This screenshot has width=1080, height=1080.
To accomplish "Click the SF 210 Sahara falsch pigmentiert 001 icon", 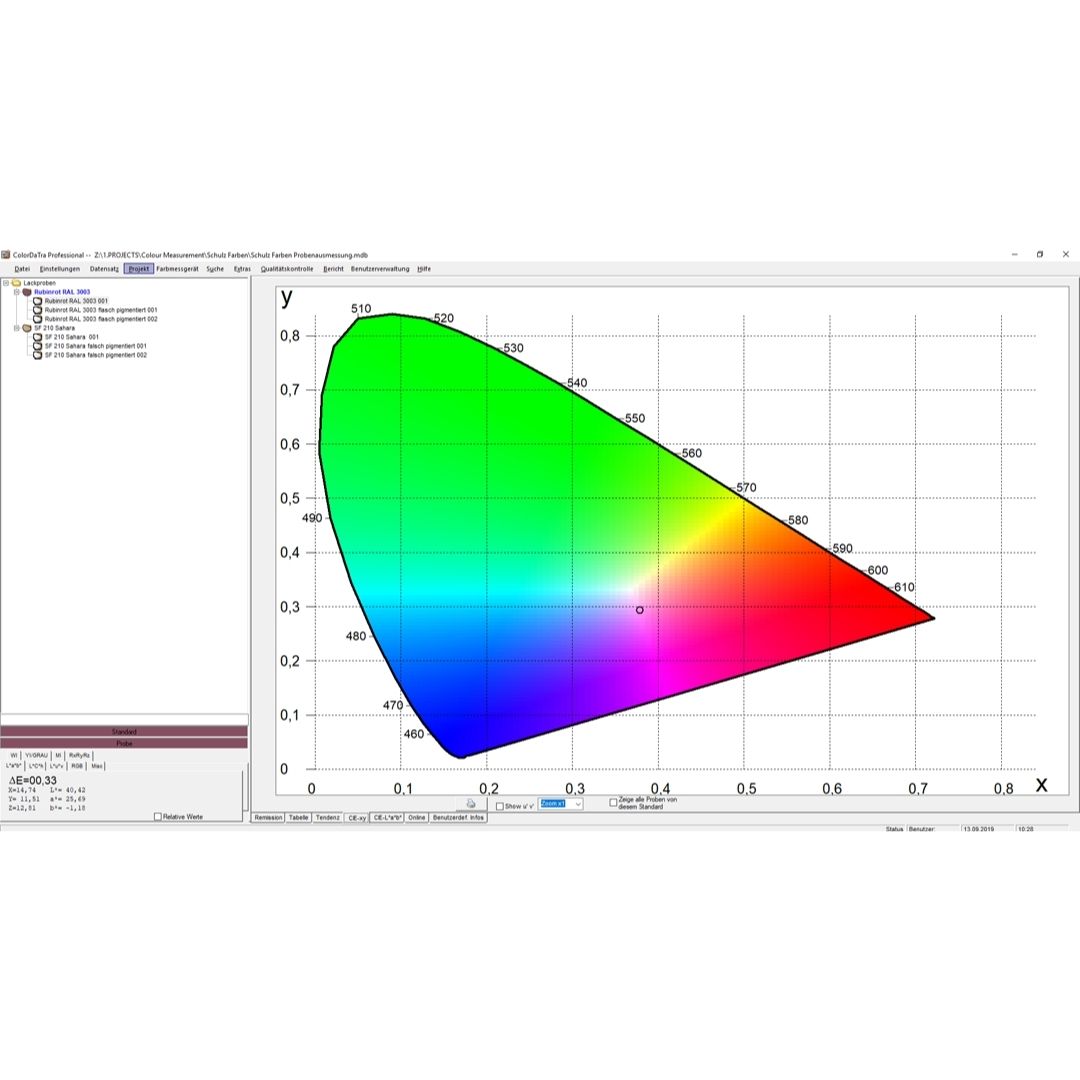I will coord(37,346).
